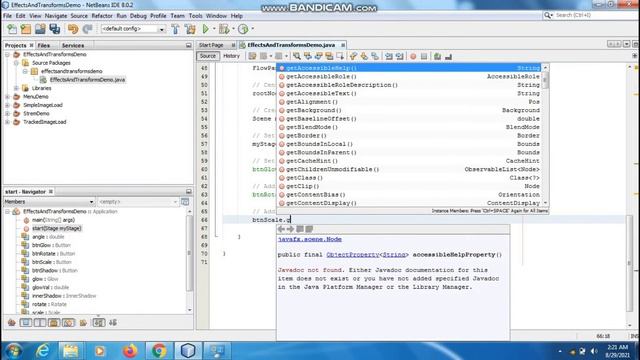Click the Search (Ctrl+I) field
640x360 pixels.
[595, 15]
